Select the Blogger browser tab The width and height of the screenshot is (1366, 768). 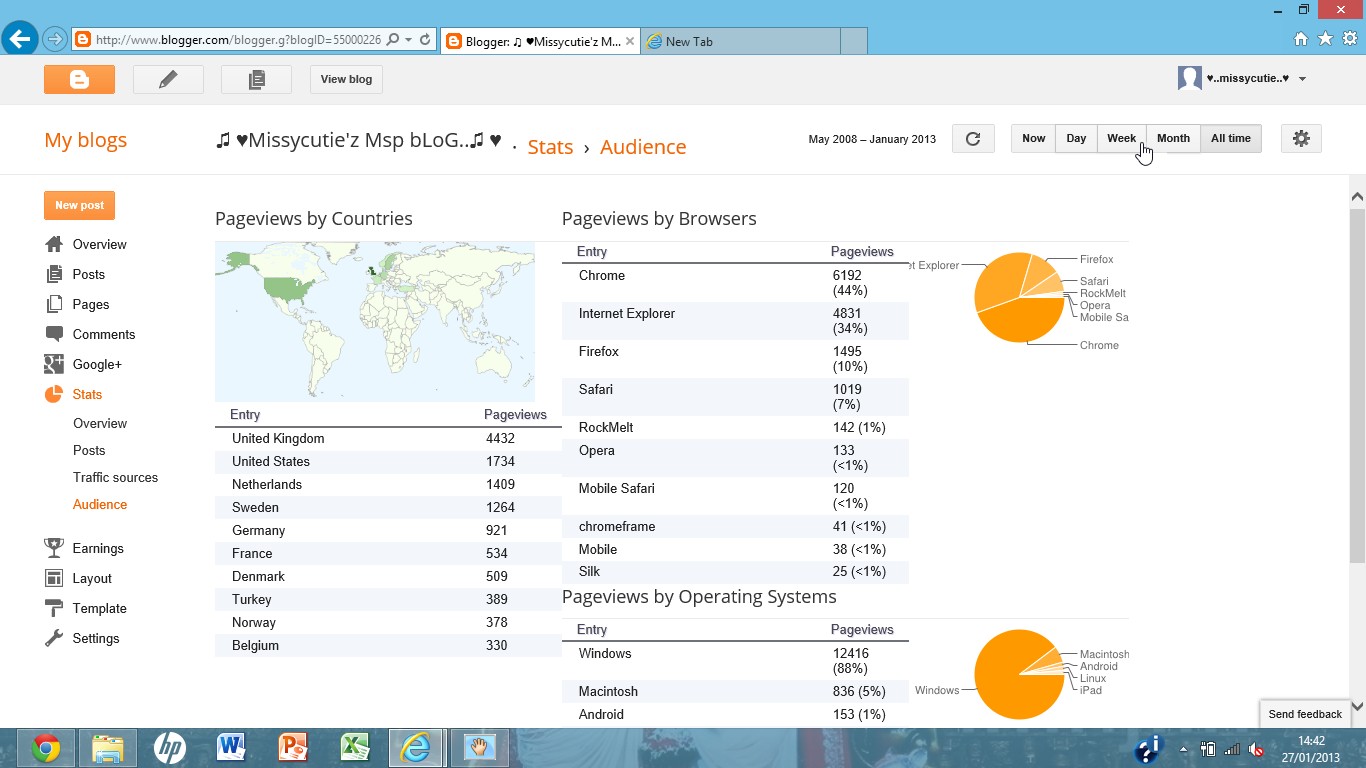coord(539,41)
